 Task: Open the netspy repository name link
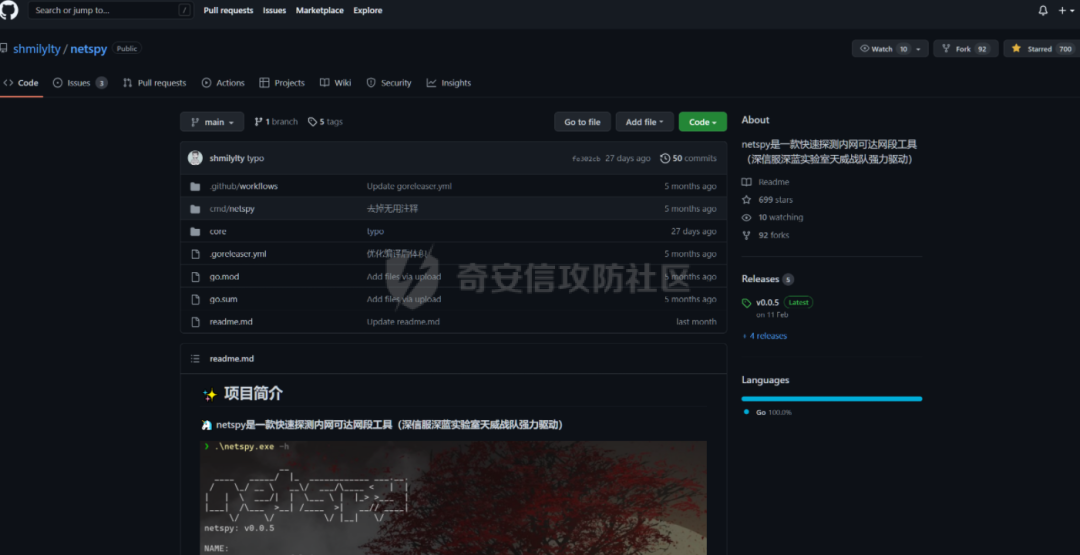tap(88, 49)
